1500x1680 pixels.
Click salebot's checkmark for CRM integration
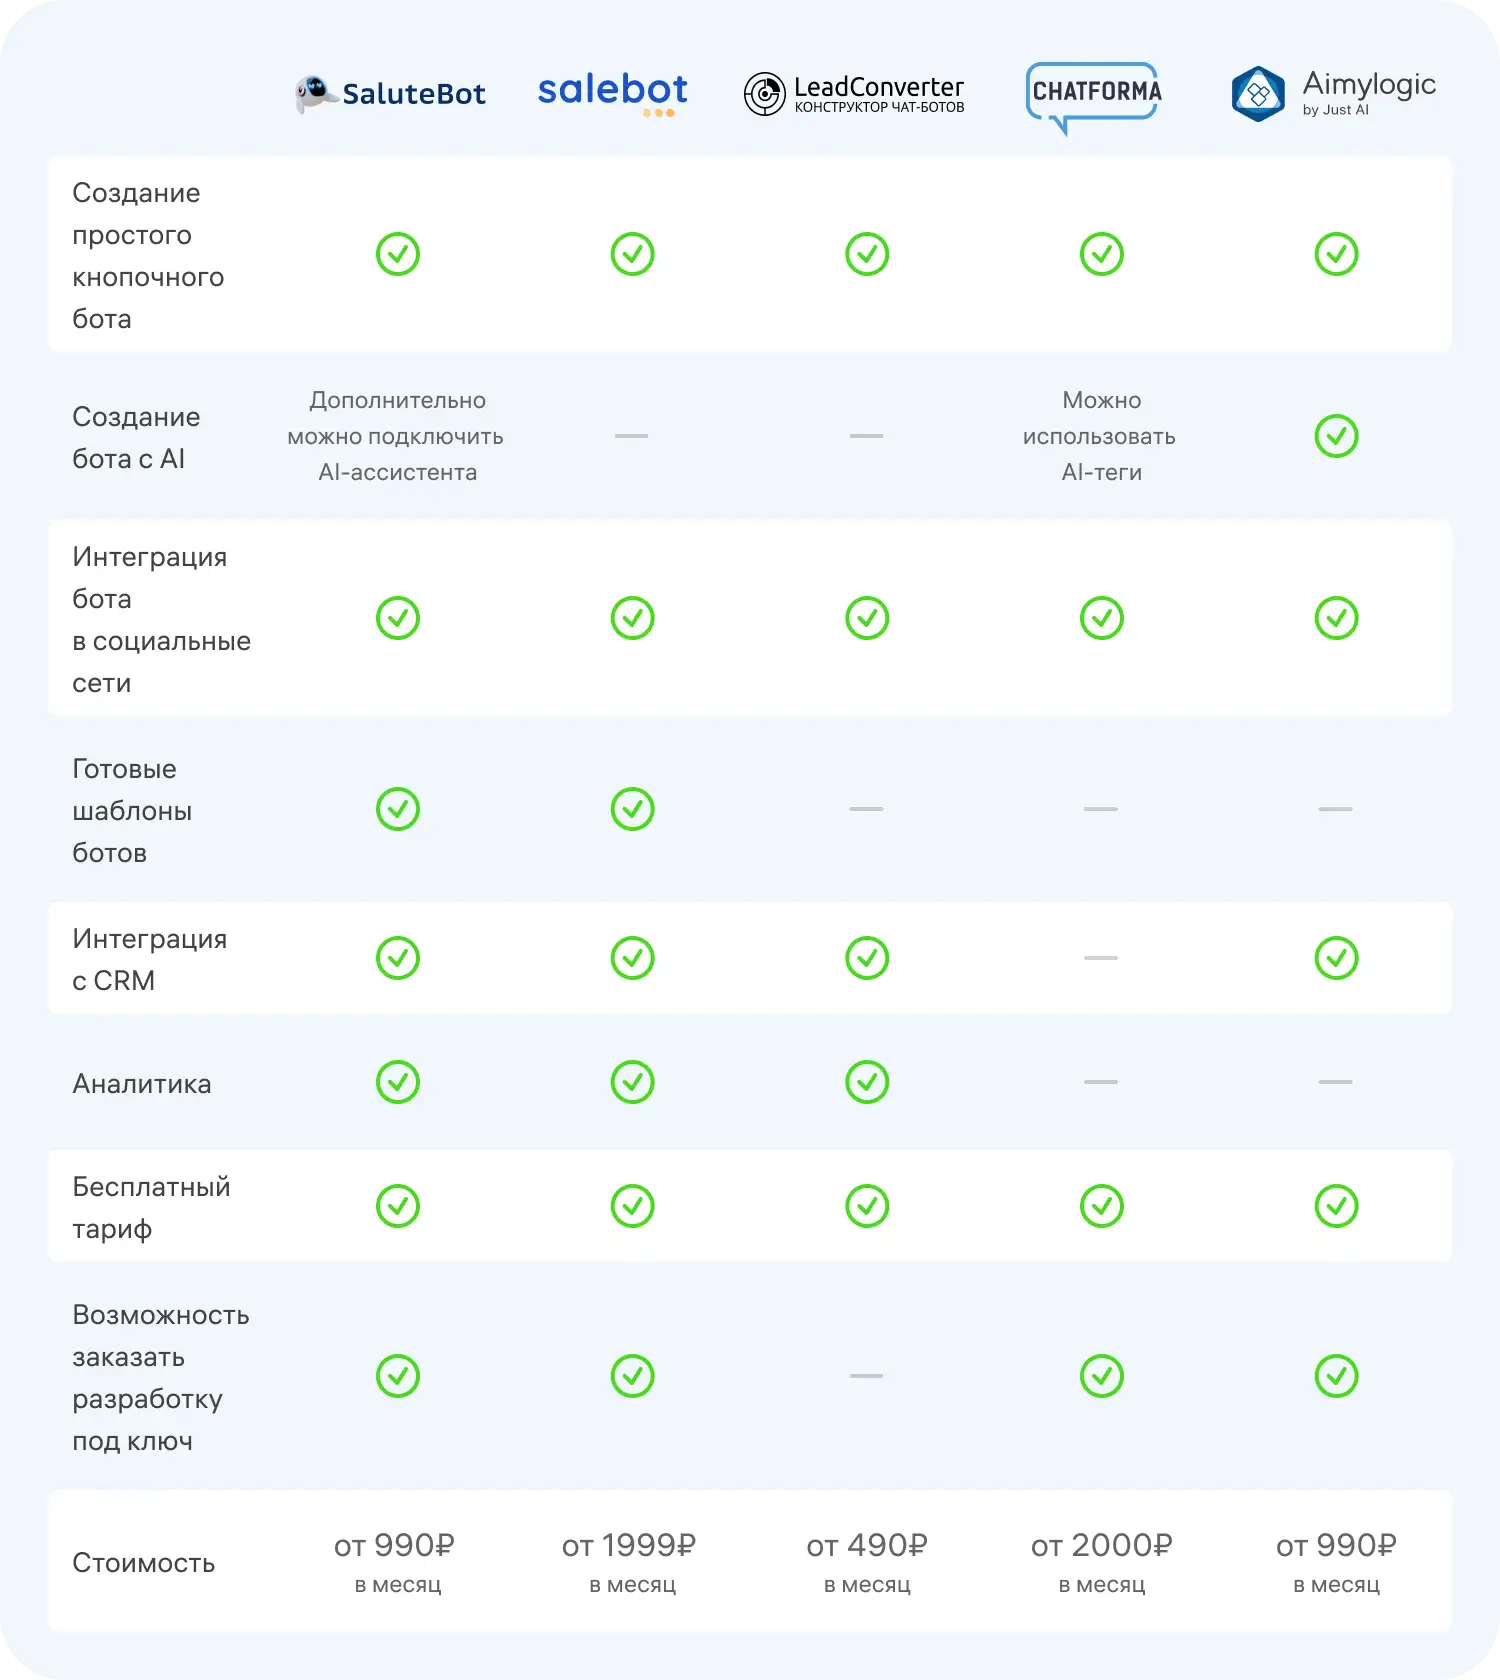pyautogui.click(x=632, y=958)
